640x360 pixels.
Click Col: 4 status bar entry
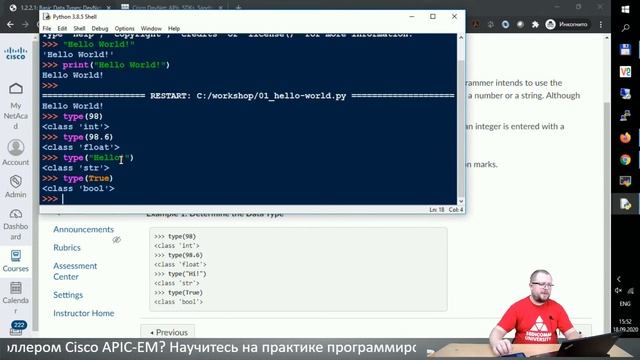point(456,209)
